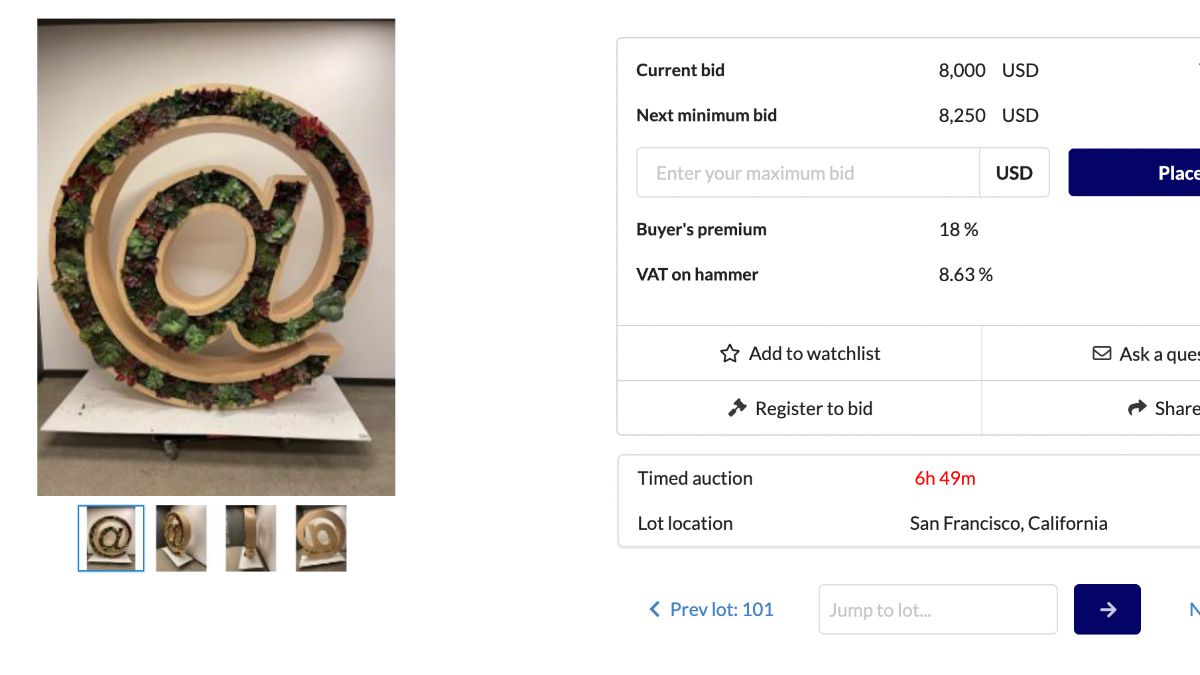Click the star icon for watchlist
Image resolution: width=1200 pixels, height=675 pixels.
pyautogui.click(x=730, y=353)
